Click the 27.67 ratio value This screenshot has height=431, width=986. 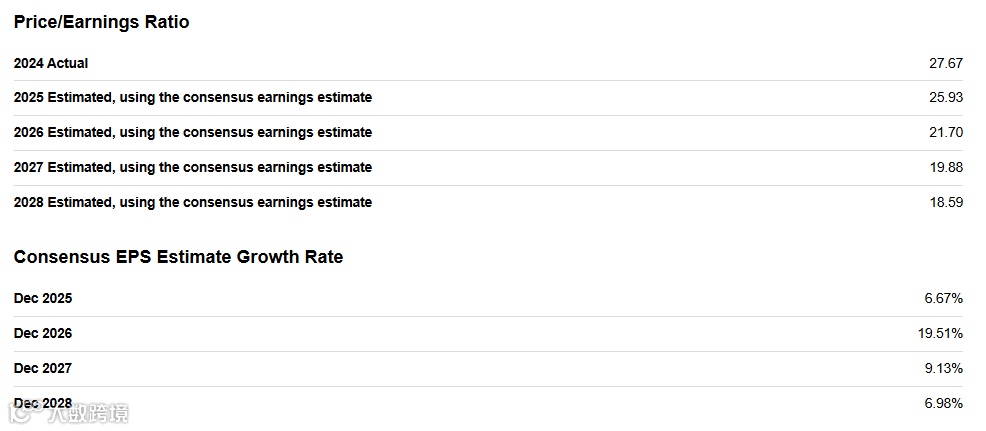945,63
